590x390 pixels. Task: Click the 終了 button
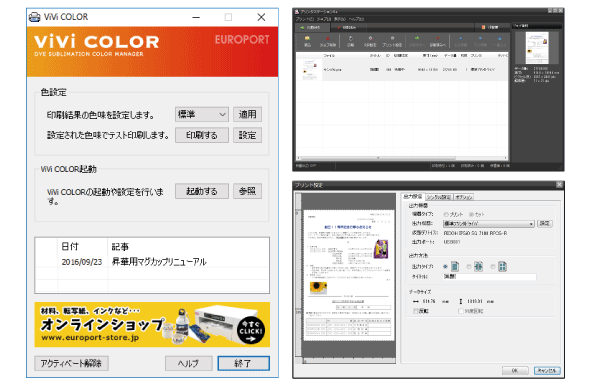243,363
